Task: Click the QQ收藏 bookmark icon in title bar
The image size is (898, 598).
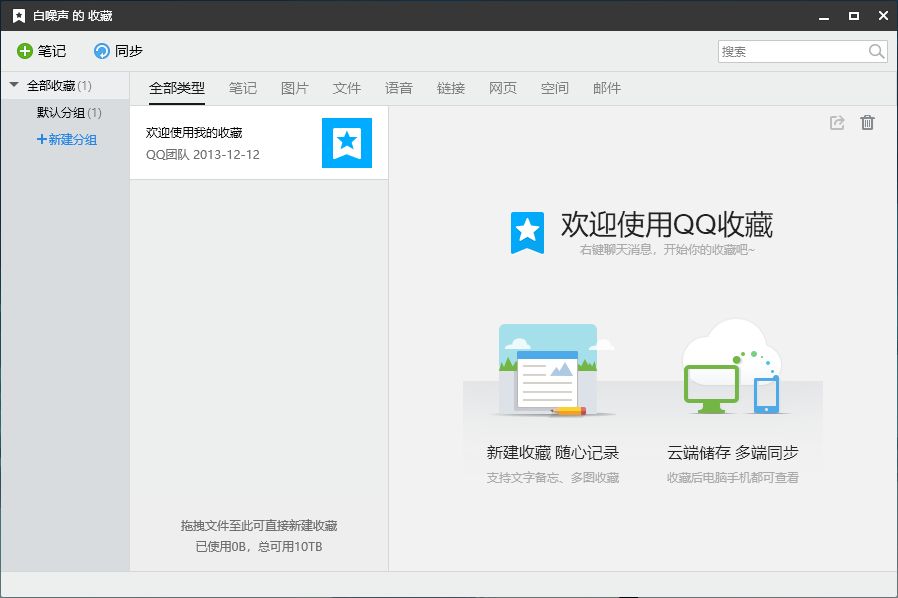Action: [19, 16]
